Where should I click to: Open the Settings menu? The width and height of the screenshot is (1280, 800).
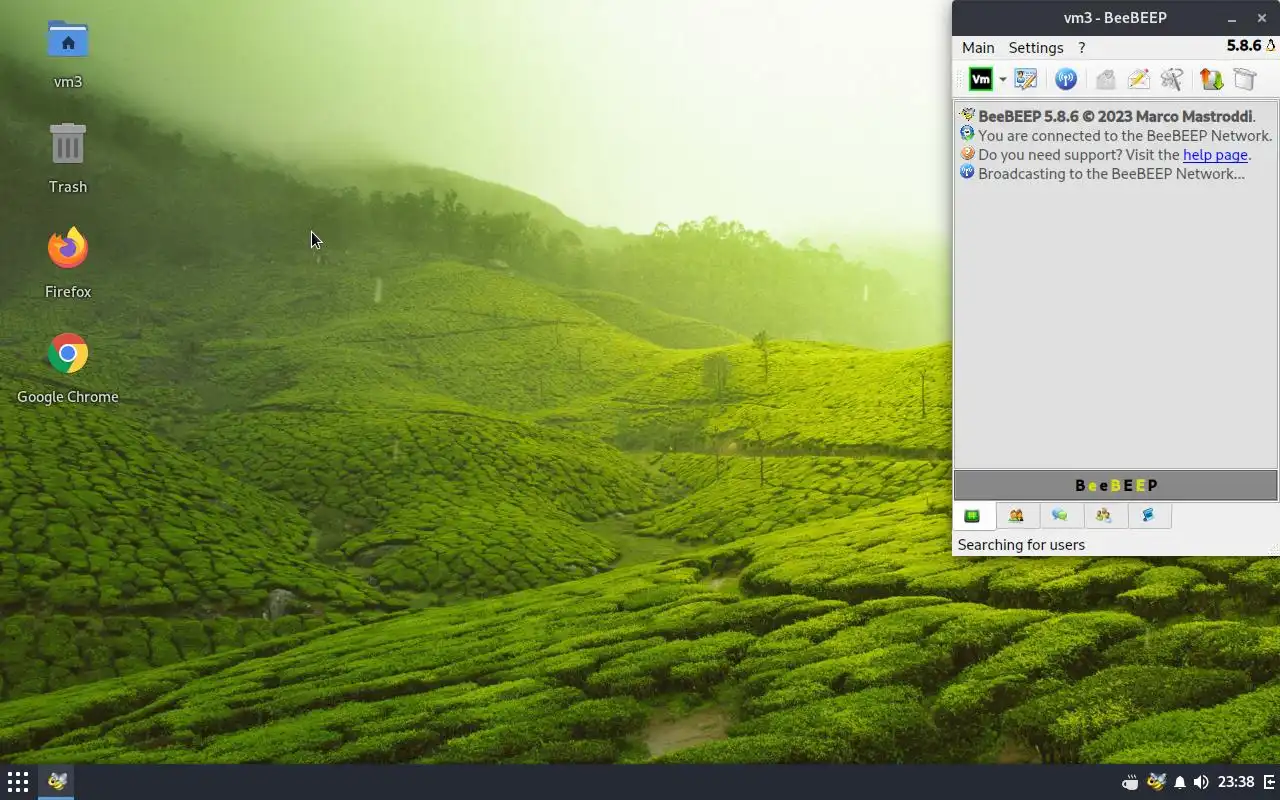(x=1036, y=48)
